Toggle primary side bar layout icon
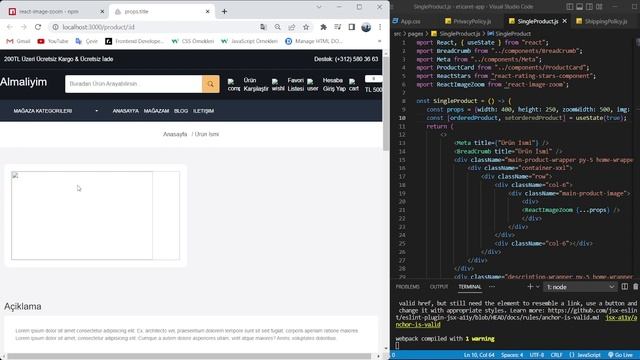The image size is (640, 360). (570, 7)
